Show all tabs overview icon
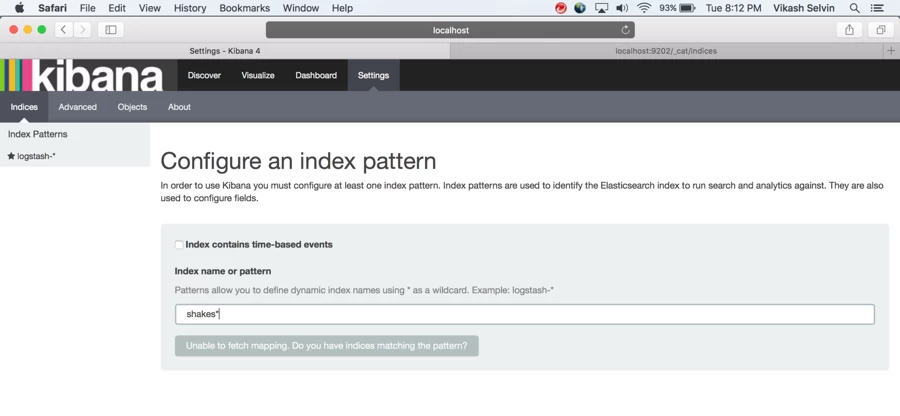The image size is (900, 416). click(x=880, y=30)
